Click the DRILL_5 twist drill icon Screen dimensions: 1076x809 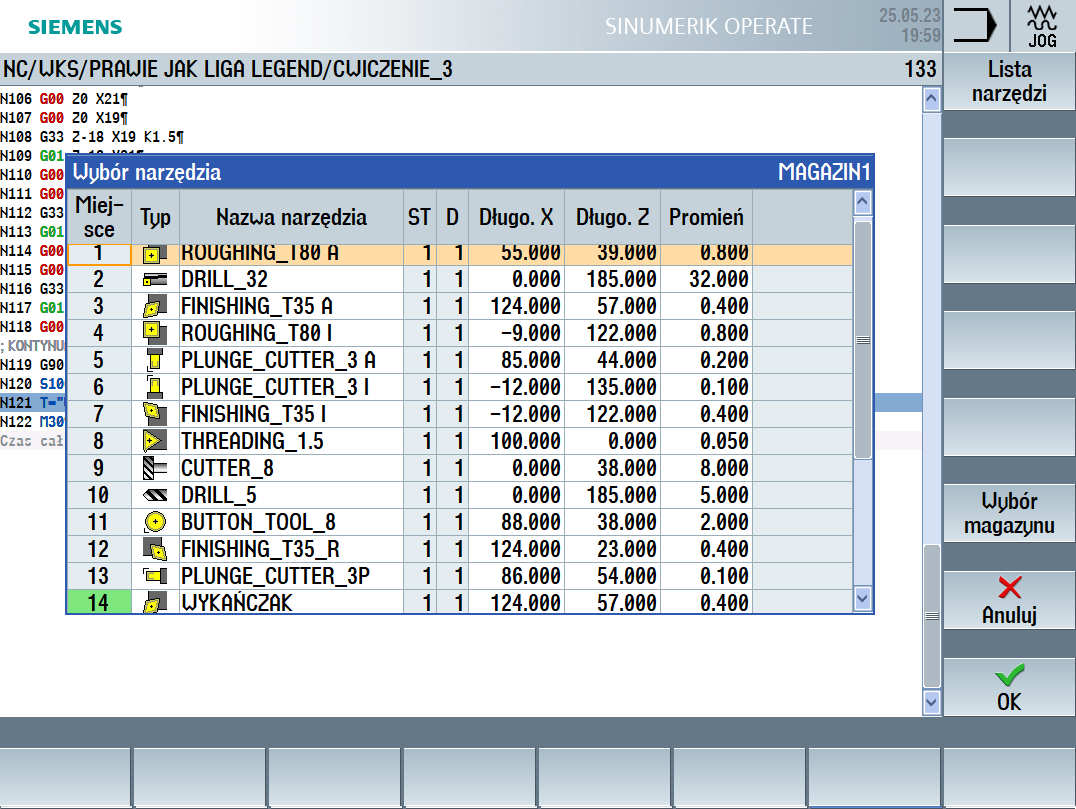point(154,495)
